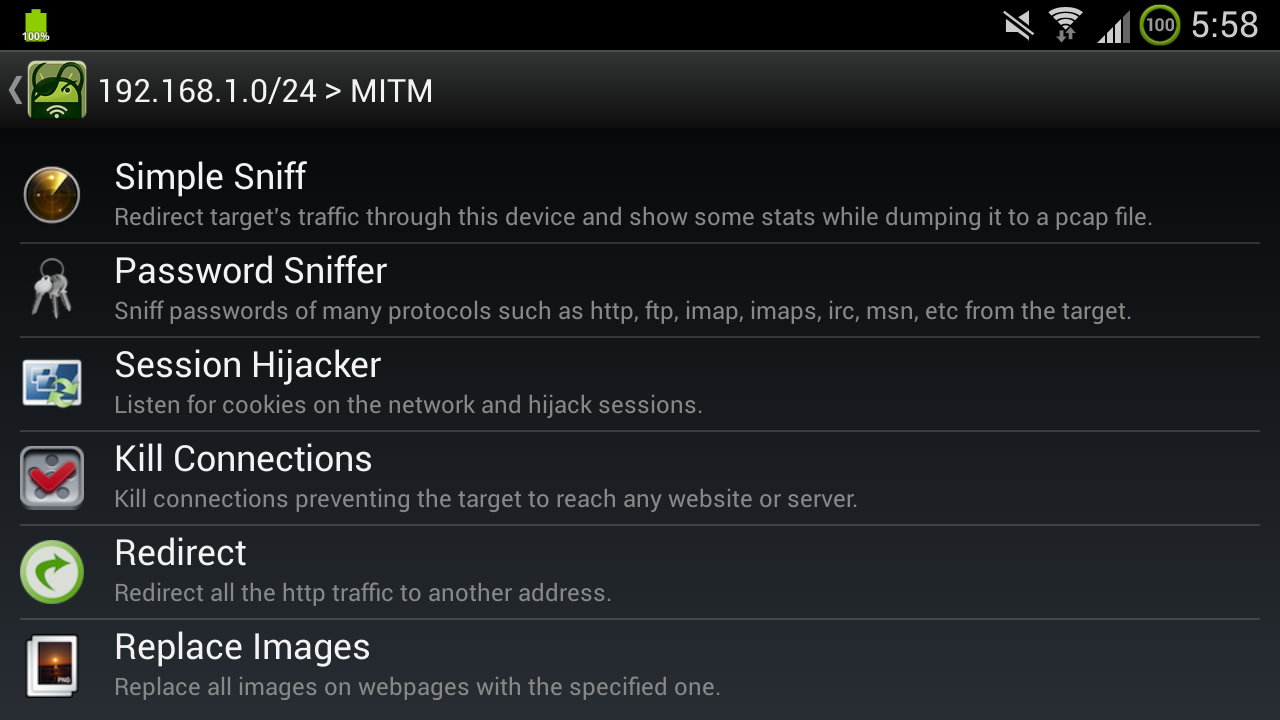Screen dimensions: 1280x720
Task: Tap the Password Sniffer keys icon
Action: [x=51, y=289]
